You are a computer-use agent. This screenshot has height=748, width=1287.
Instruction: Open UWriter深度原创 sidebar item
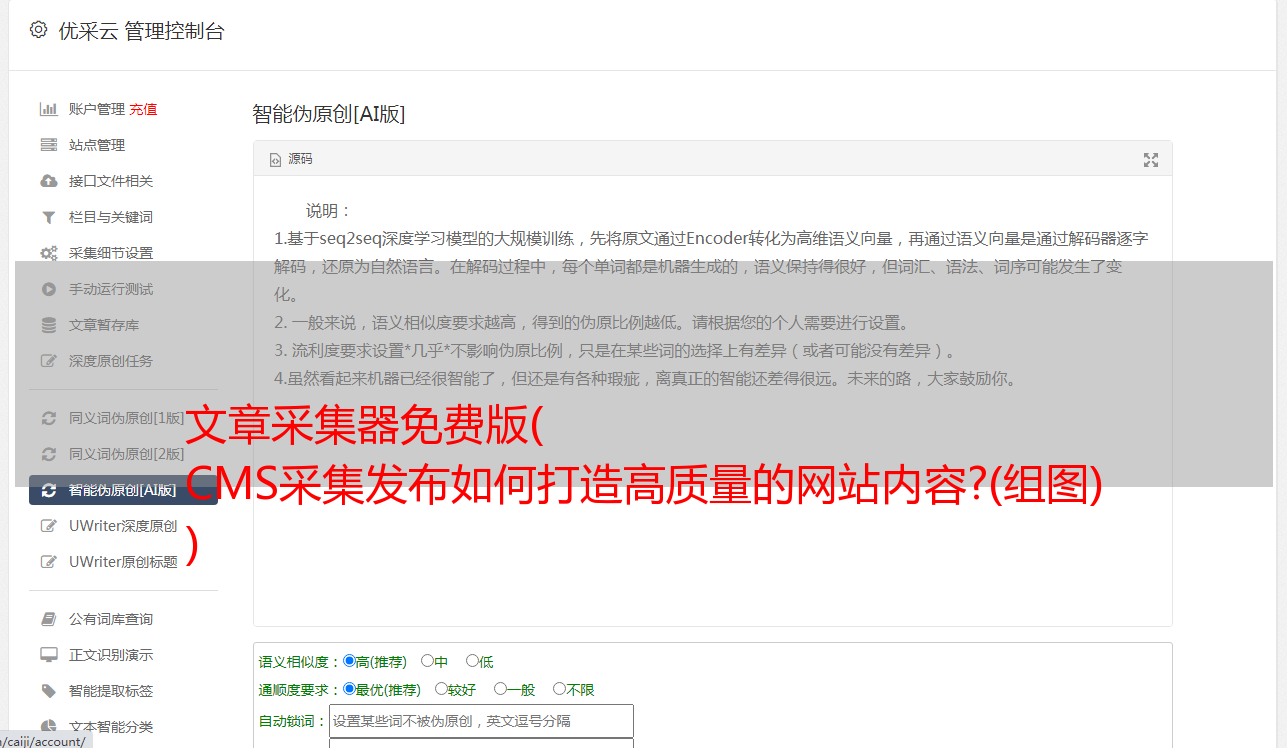coord(123,526)
